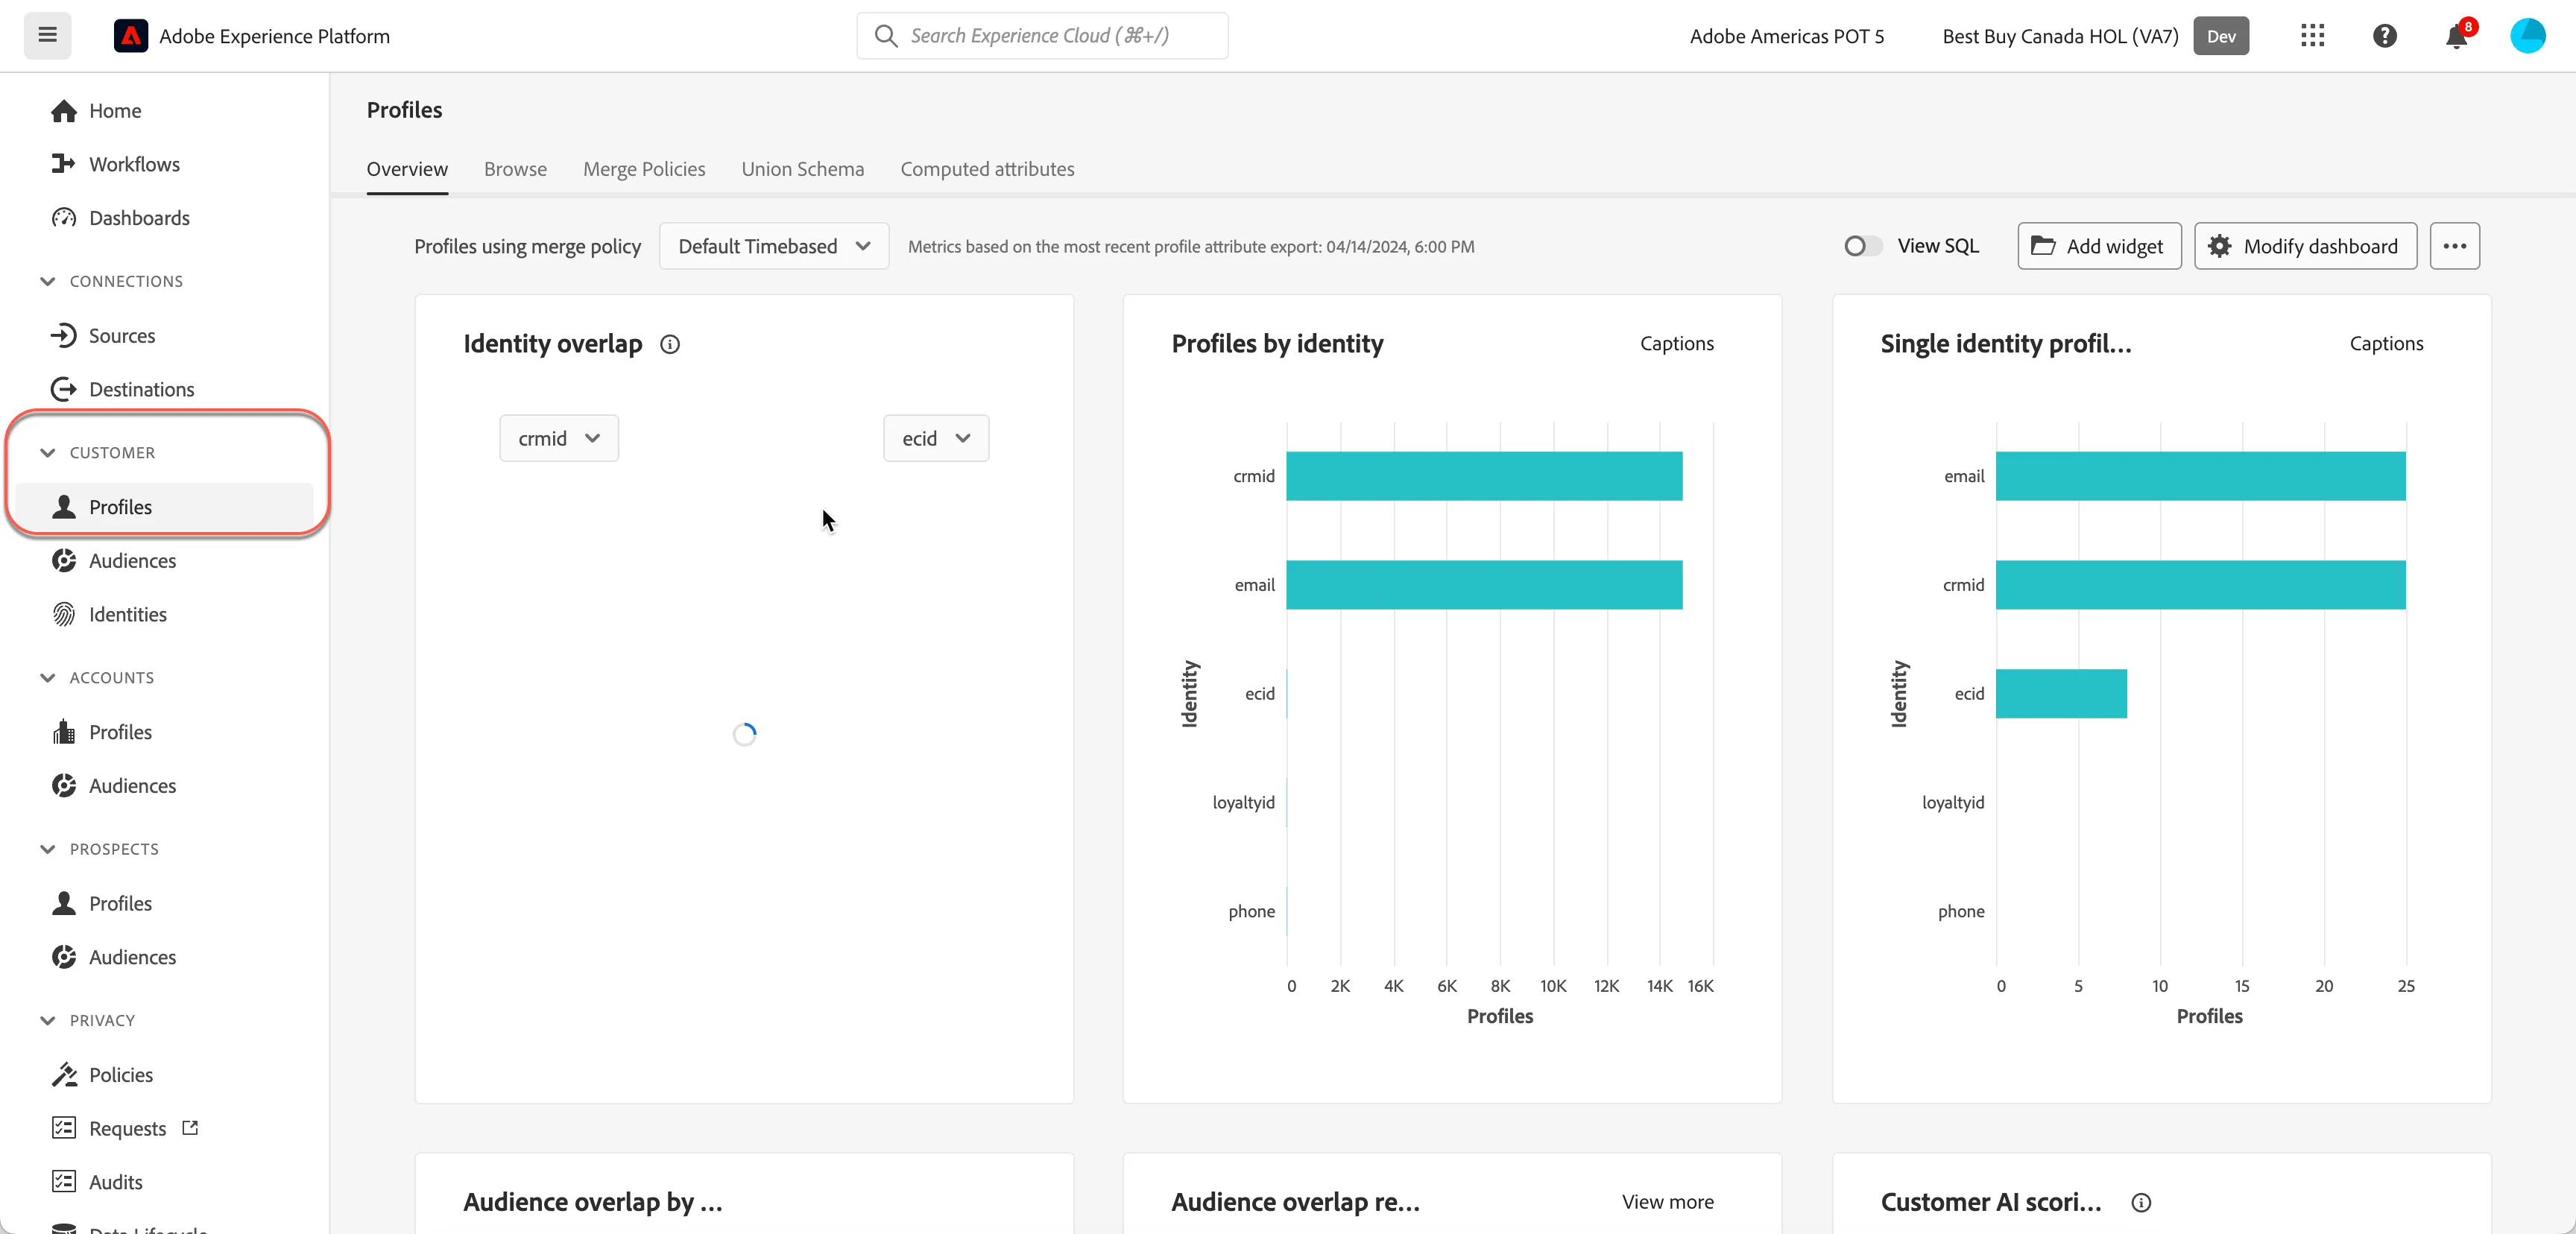Click the Search Experience Cloud field
This screenshot has height=1234, width=2576.
(1042, 36)
